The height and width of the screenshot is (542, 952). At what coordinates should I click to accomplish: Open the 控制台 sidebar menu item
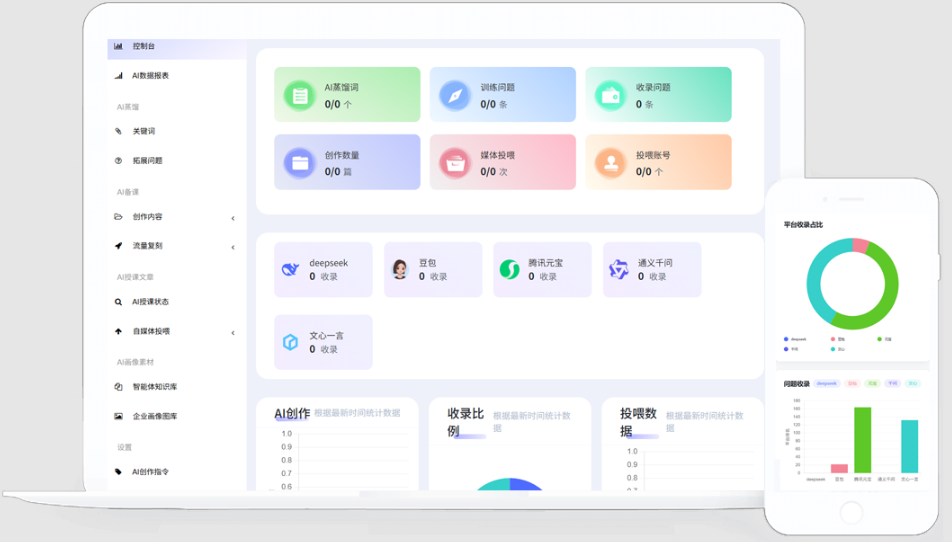144,46
